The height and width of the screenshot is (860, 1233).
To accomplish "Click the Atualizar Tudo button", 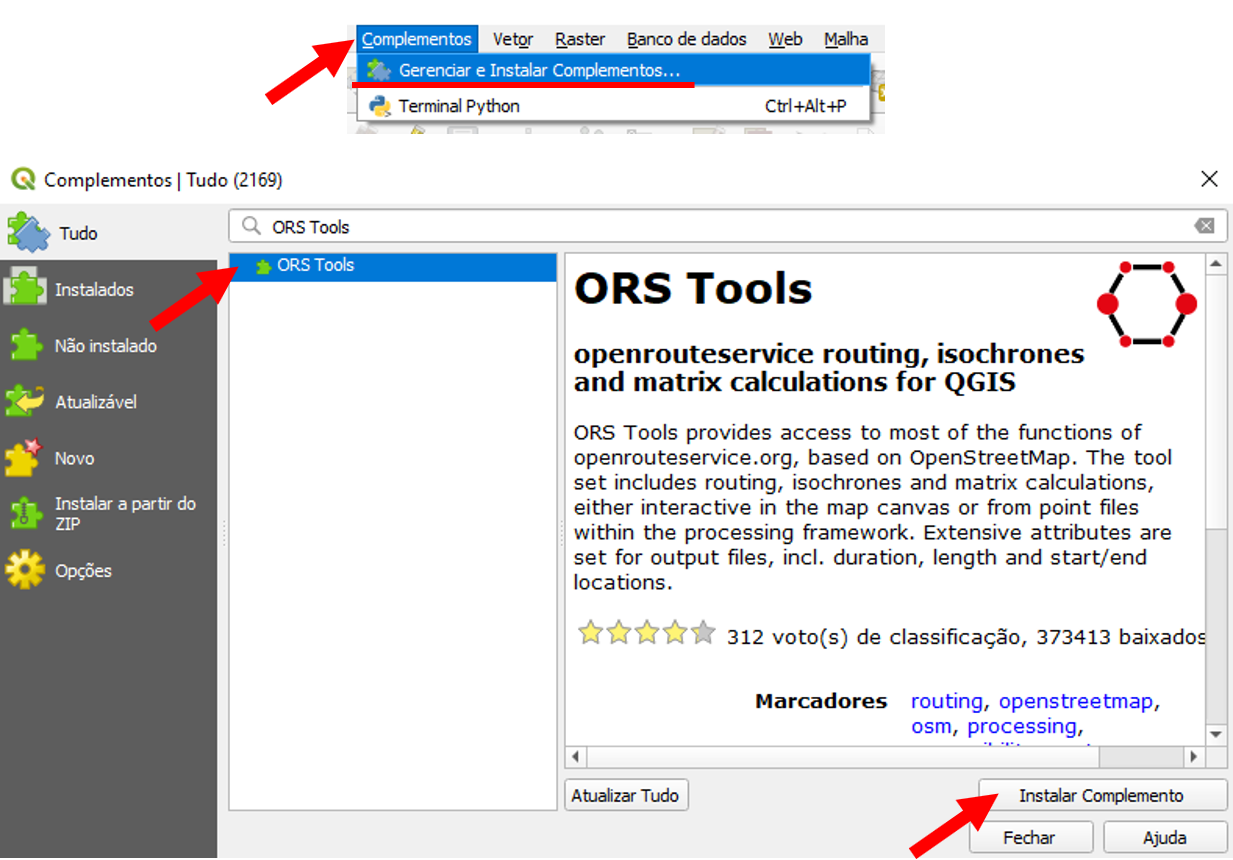I will pos(625,796).
